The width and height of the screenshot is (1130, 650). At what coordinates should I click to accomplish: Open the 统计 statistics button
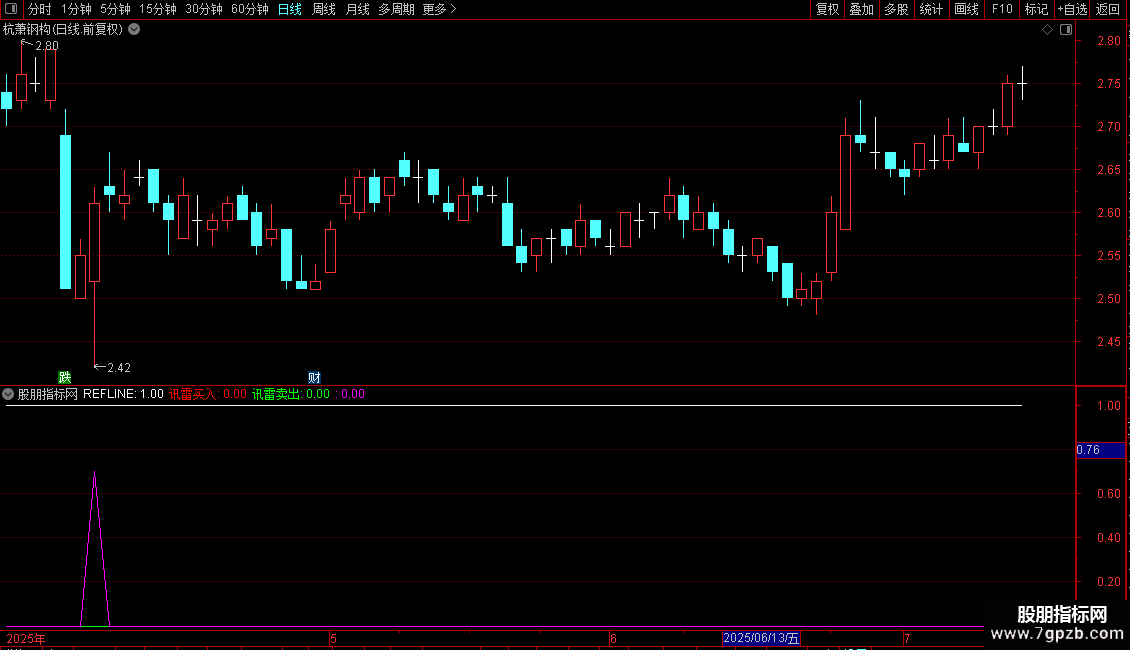tap(931, 9)
